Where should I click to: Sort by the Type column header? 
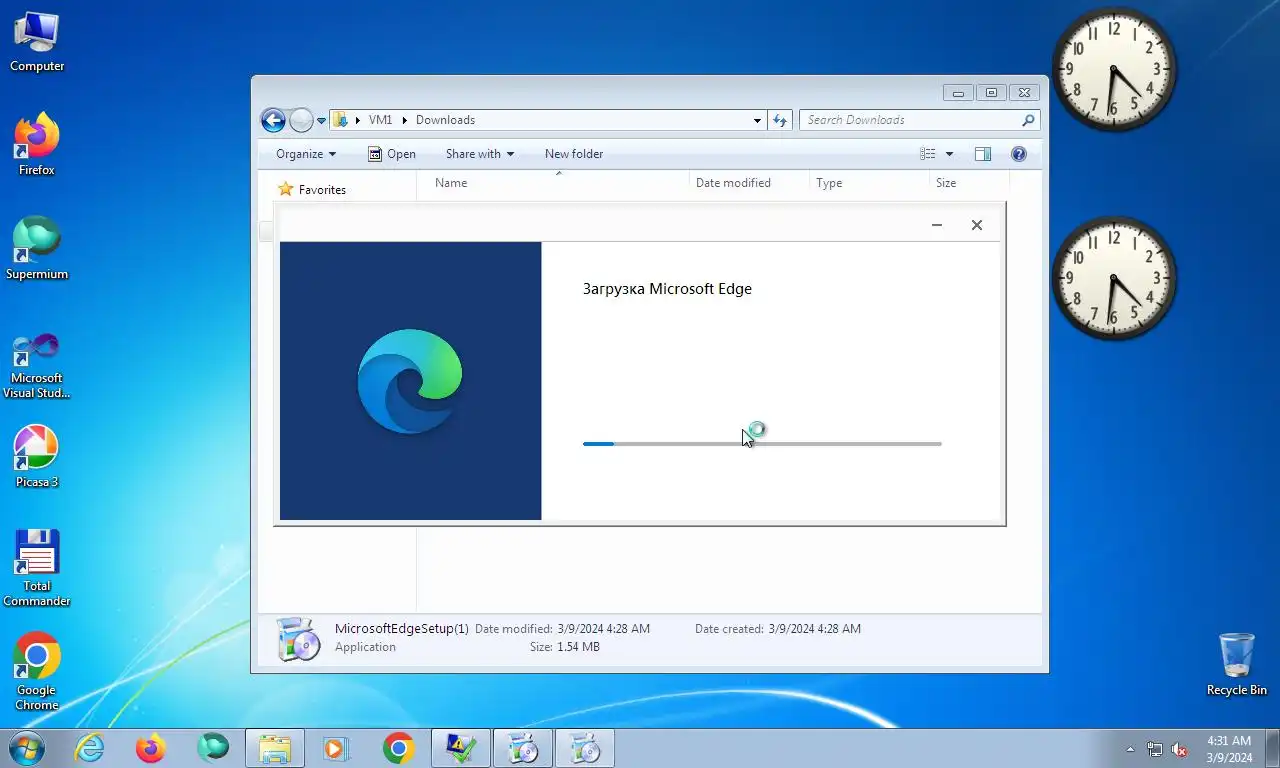(868, 183)
